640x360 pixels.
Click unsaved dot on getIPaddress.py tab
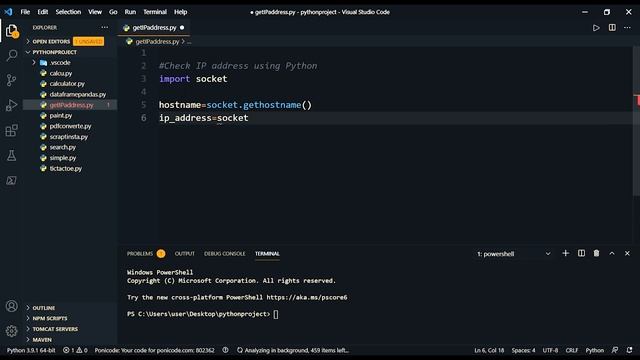coord(182,28)
